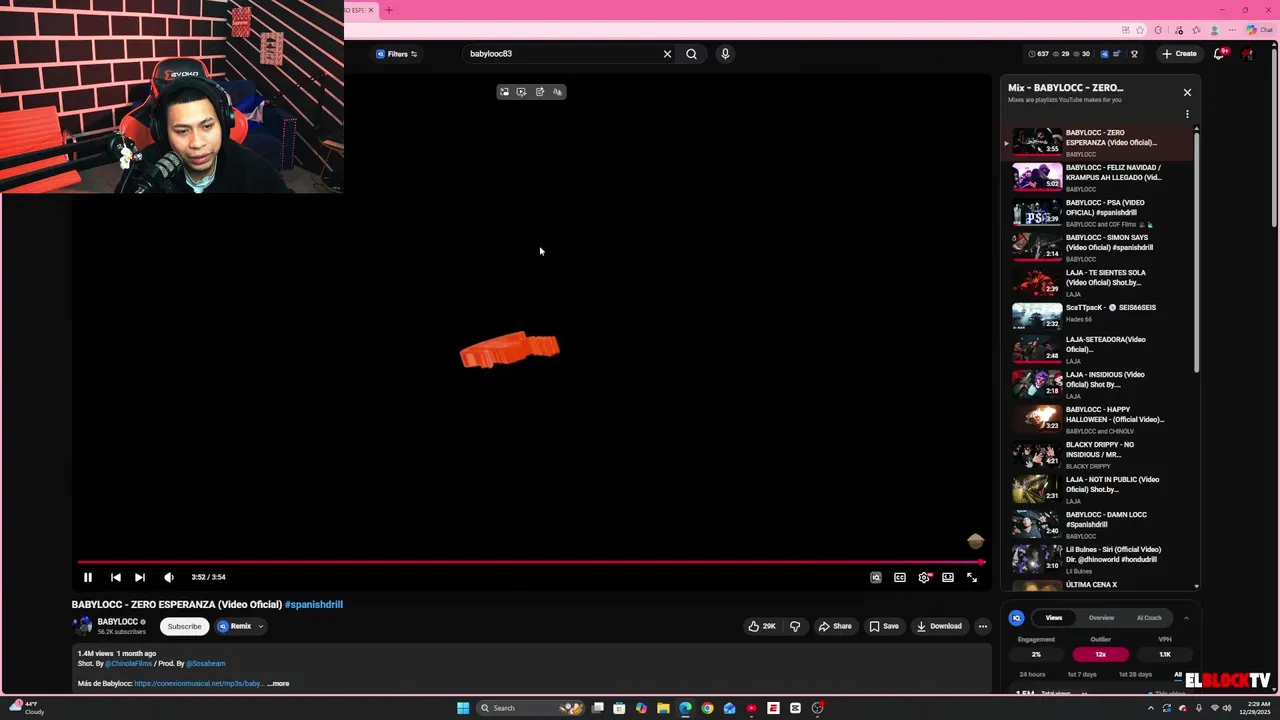Select BABYLOCC - DAMN LOCC in the Mix playlist
The height and width of the screenshot is (720, 1280).
1098,524
